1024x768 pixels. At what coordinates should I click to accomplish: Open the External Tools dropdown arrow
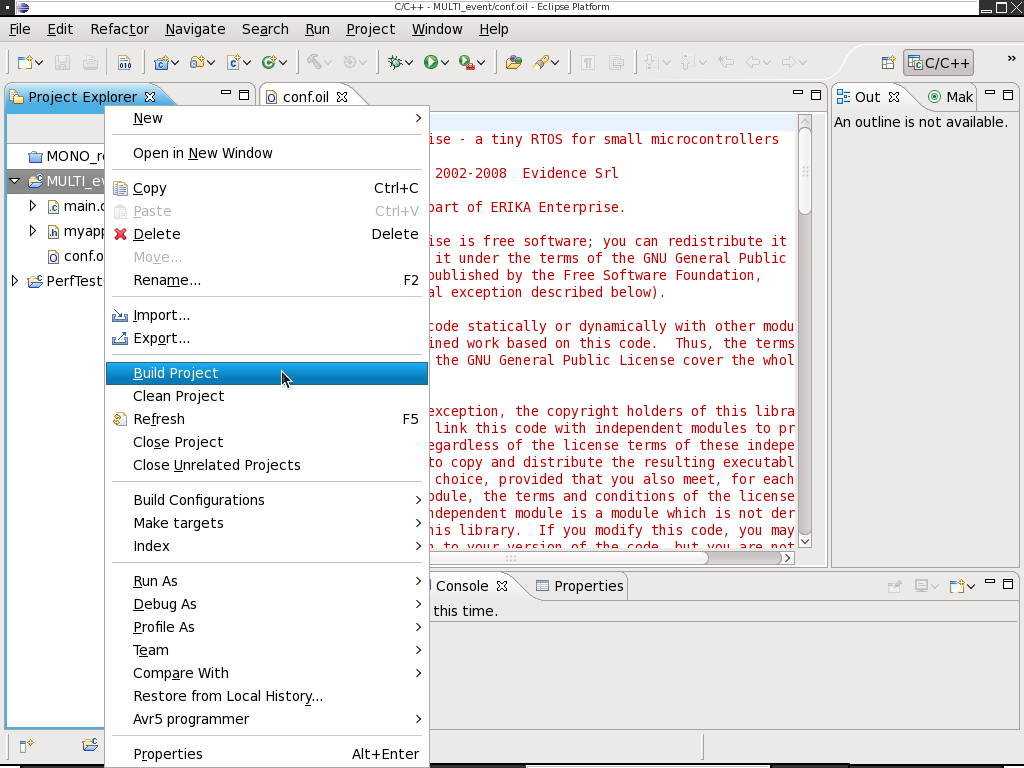pos(481,63)
